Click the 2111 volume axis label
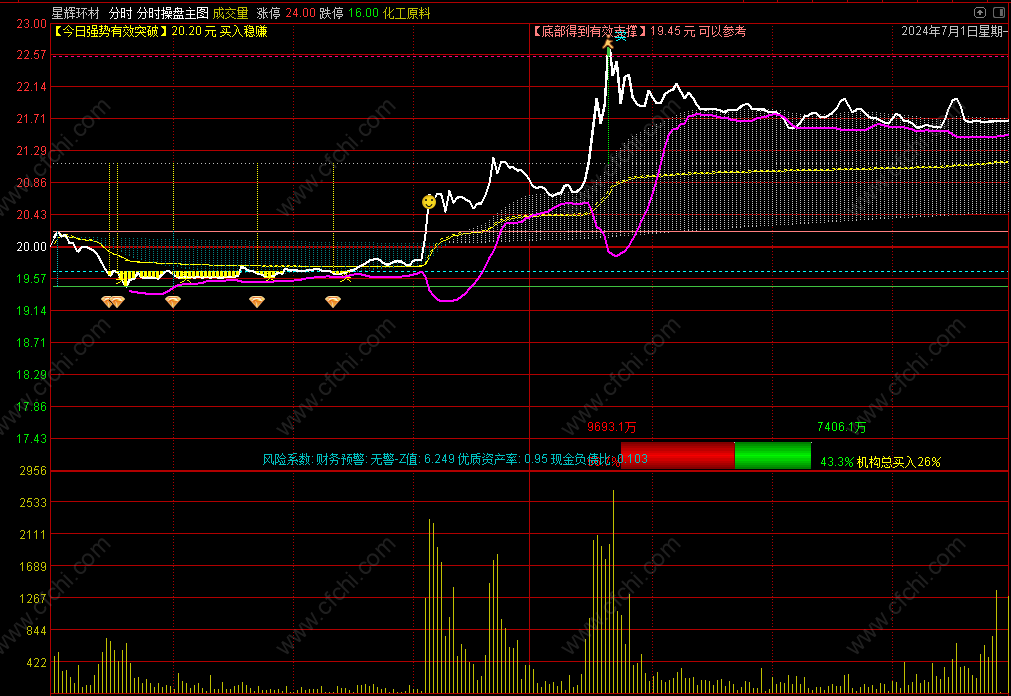The width and height of the screenshot is (1011, 696). (33, 535)
